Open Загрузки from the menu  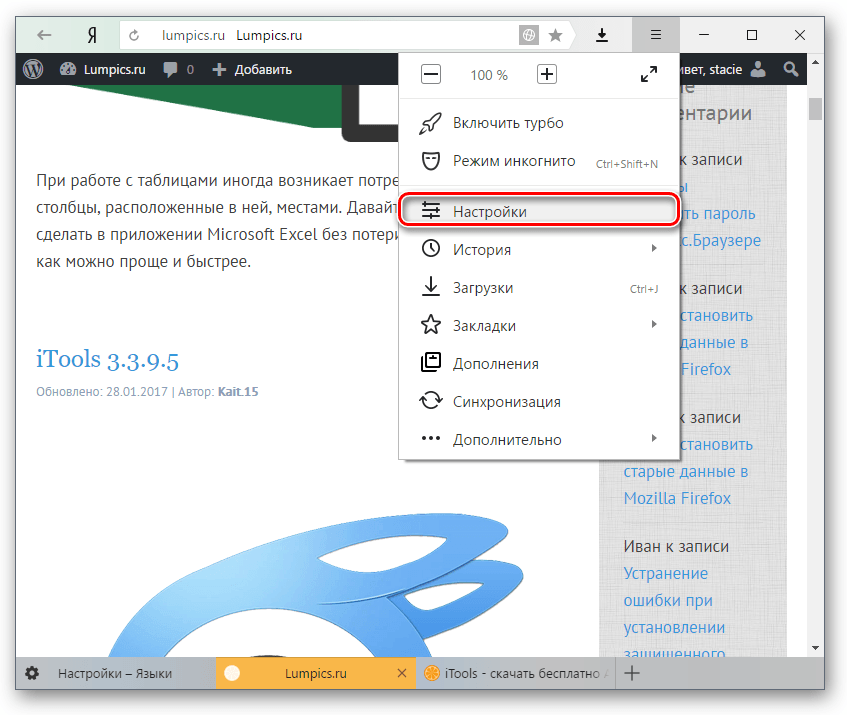tap(539, 288)
